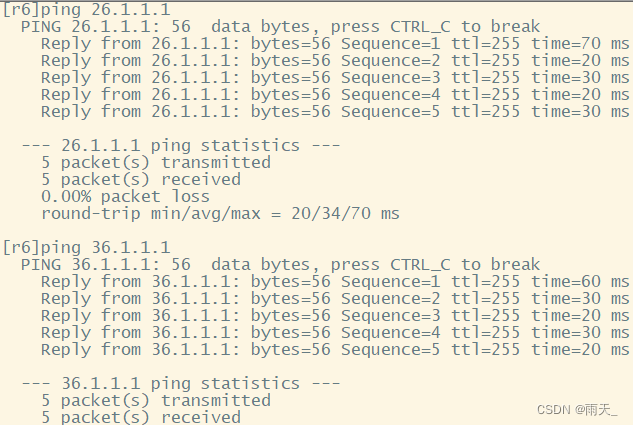Click the 26.1.1.1 reply with Sequence=1
This screenshot has width=633, height=425.
[x=335, y=44]
